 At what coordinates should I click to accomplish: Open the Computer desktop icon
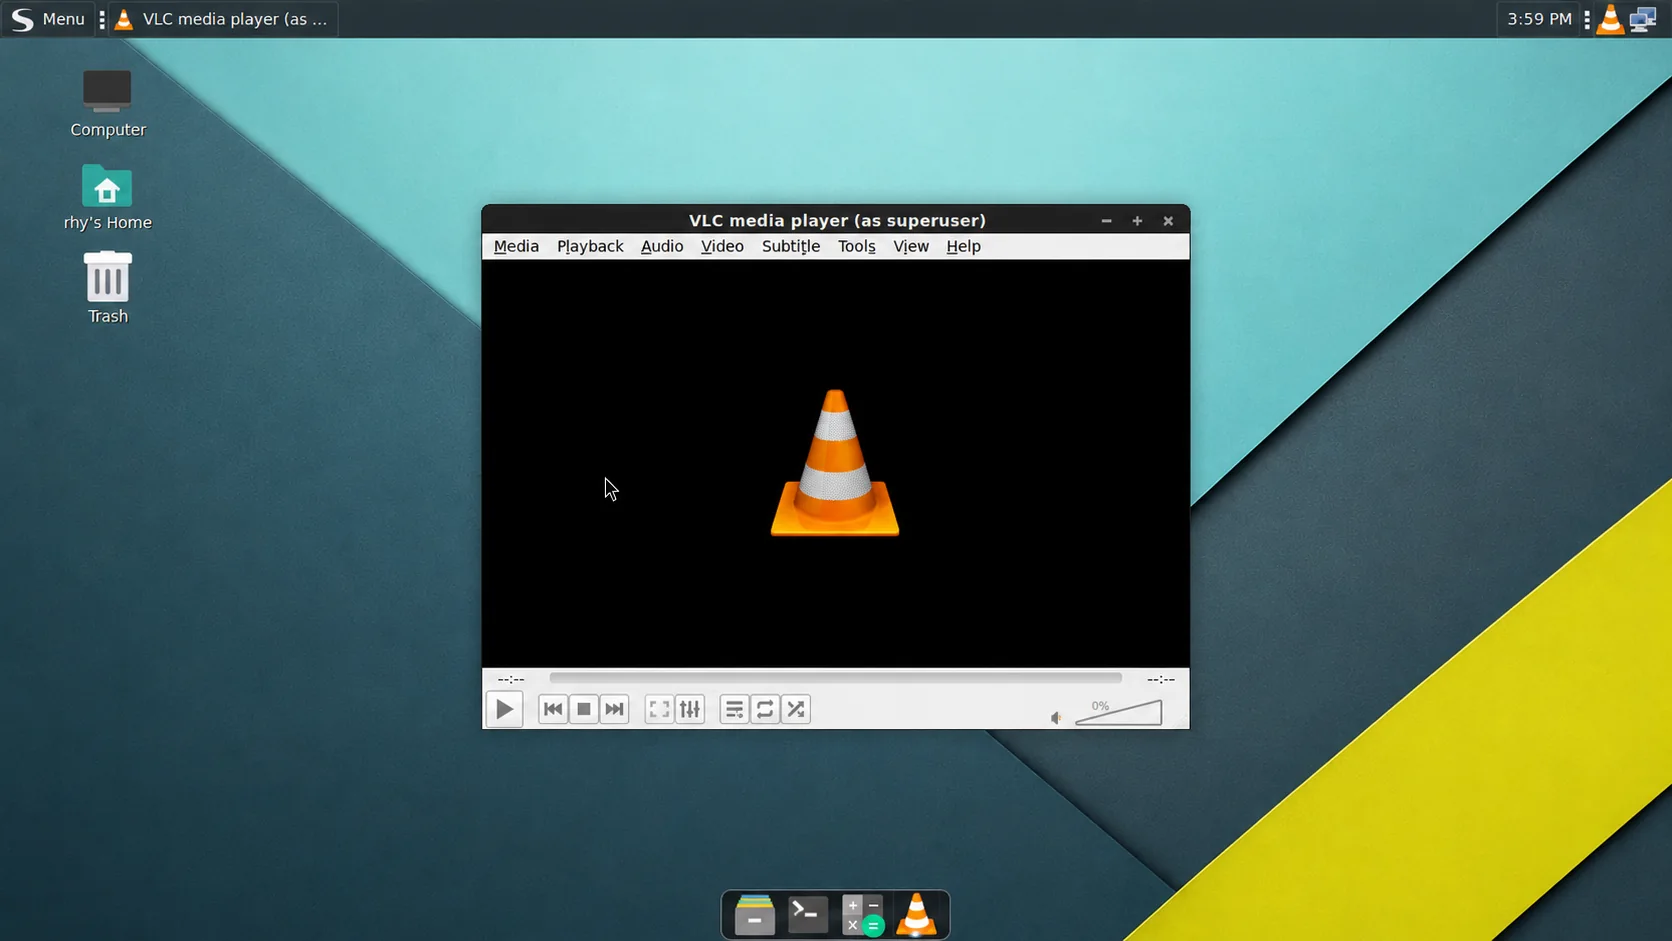click(x=107, y=104)
